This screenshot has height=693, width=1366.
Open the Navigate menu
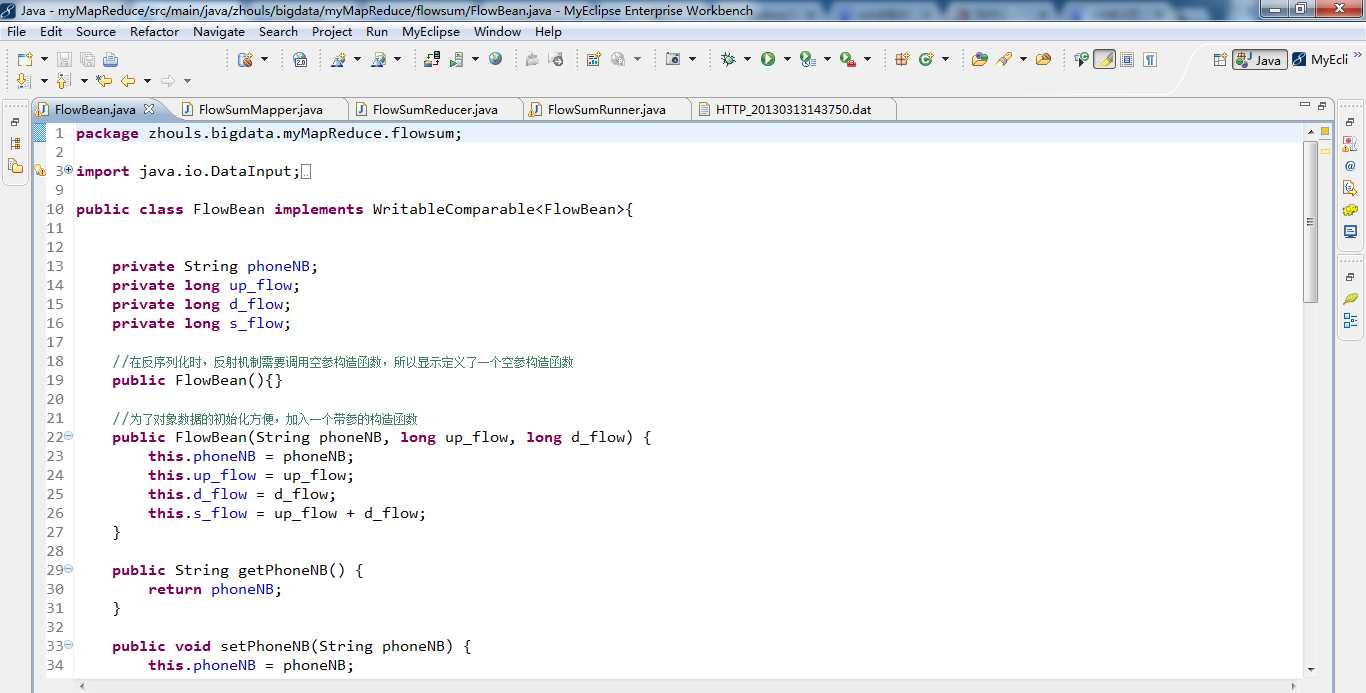[x=219, y=31]
